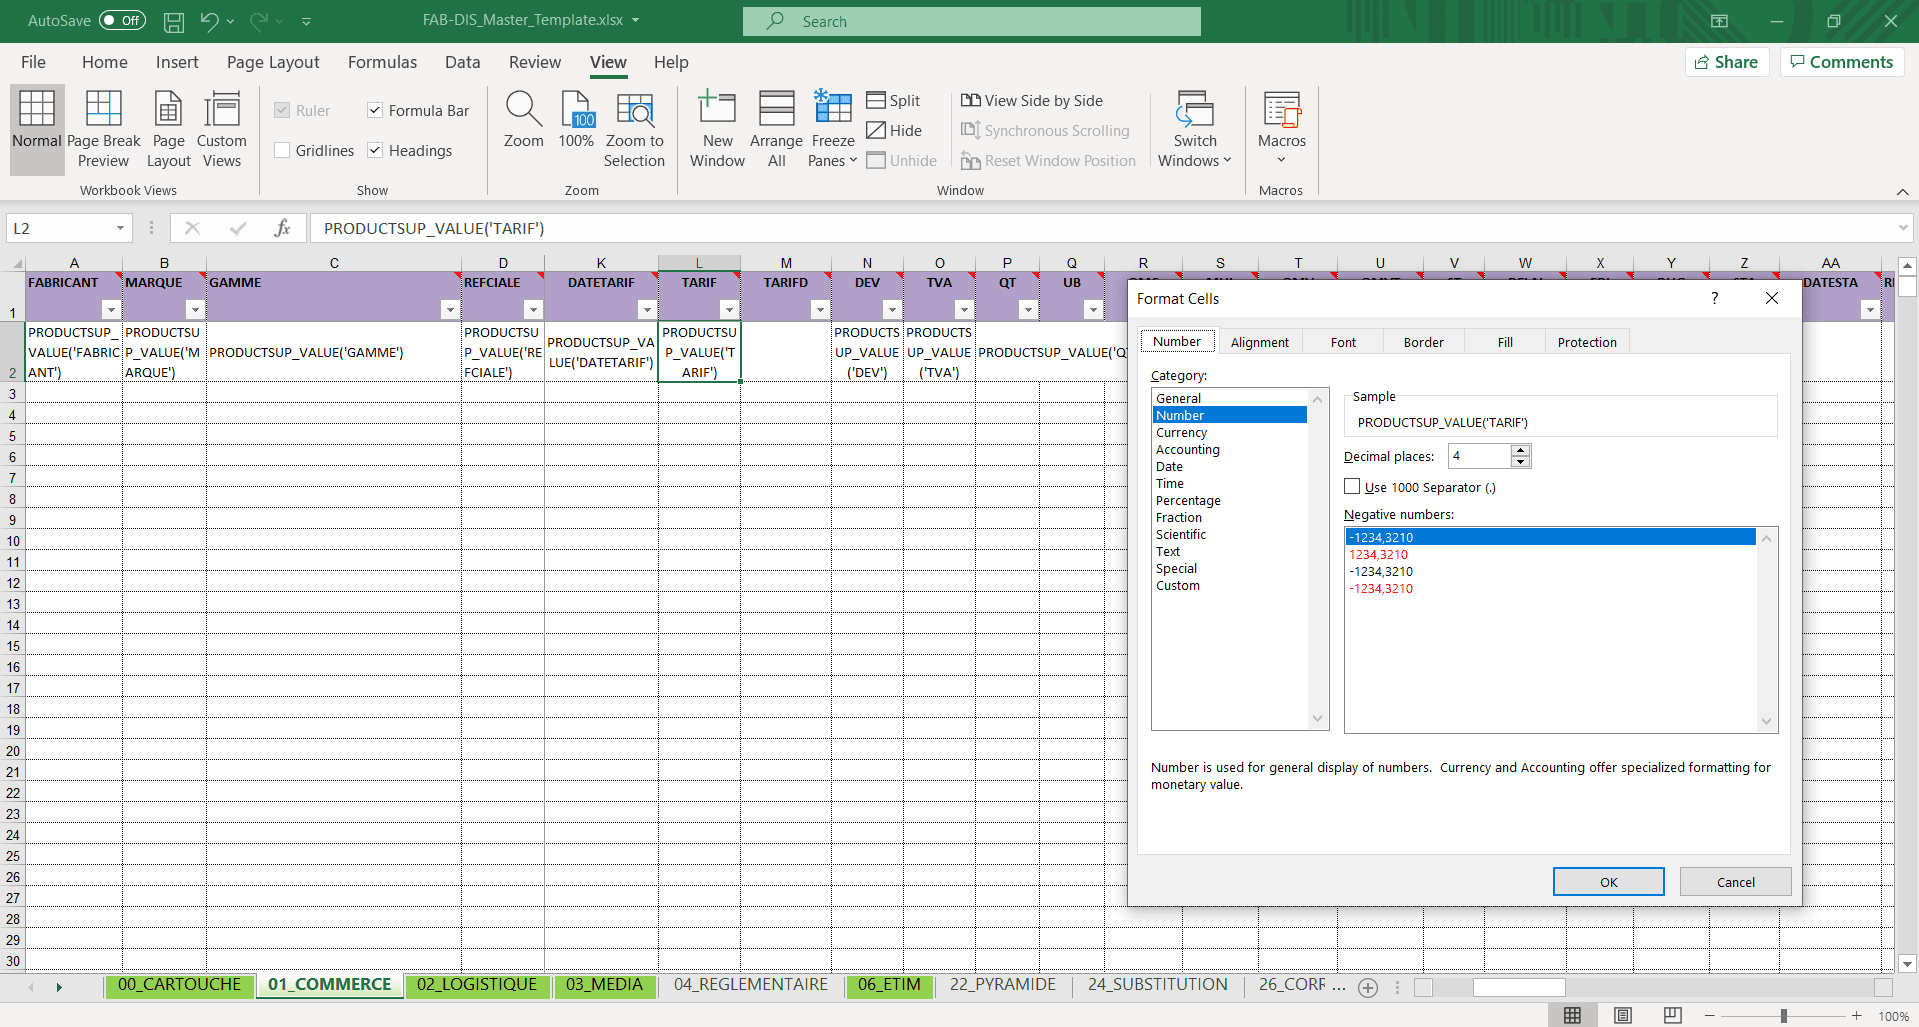This screenshot has width=1919, height=1027.
Task: Click the Save icon in title bar
Action: 174,21
